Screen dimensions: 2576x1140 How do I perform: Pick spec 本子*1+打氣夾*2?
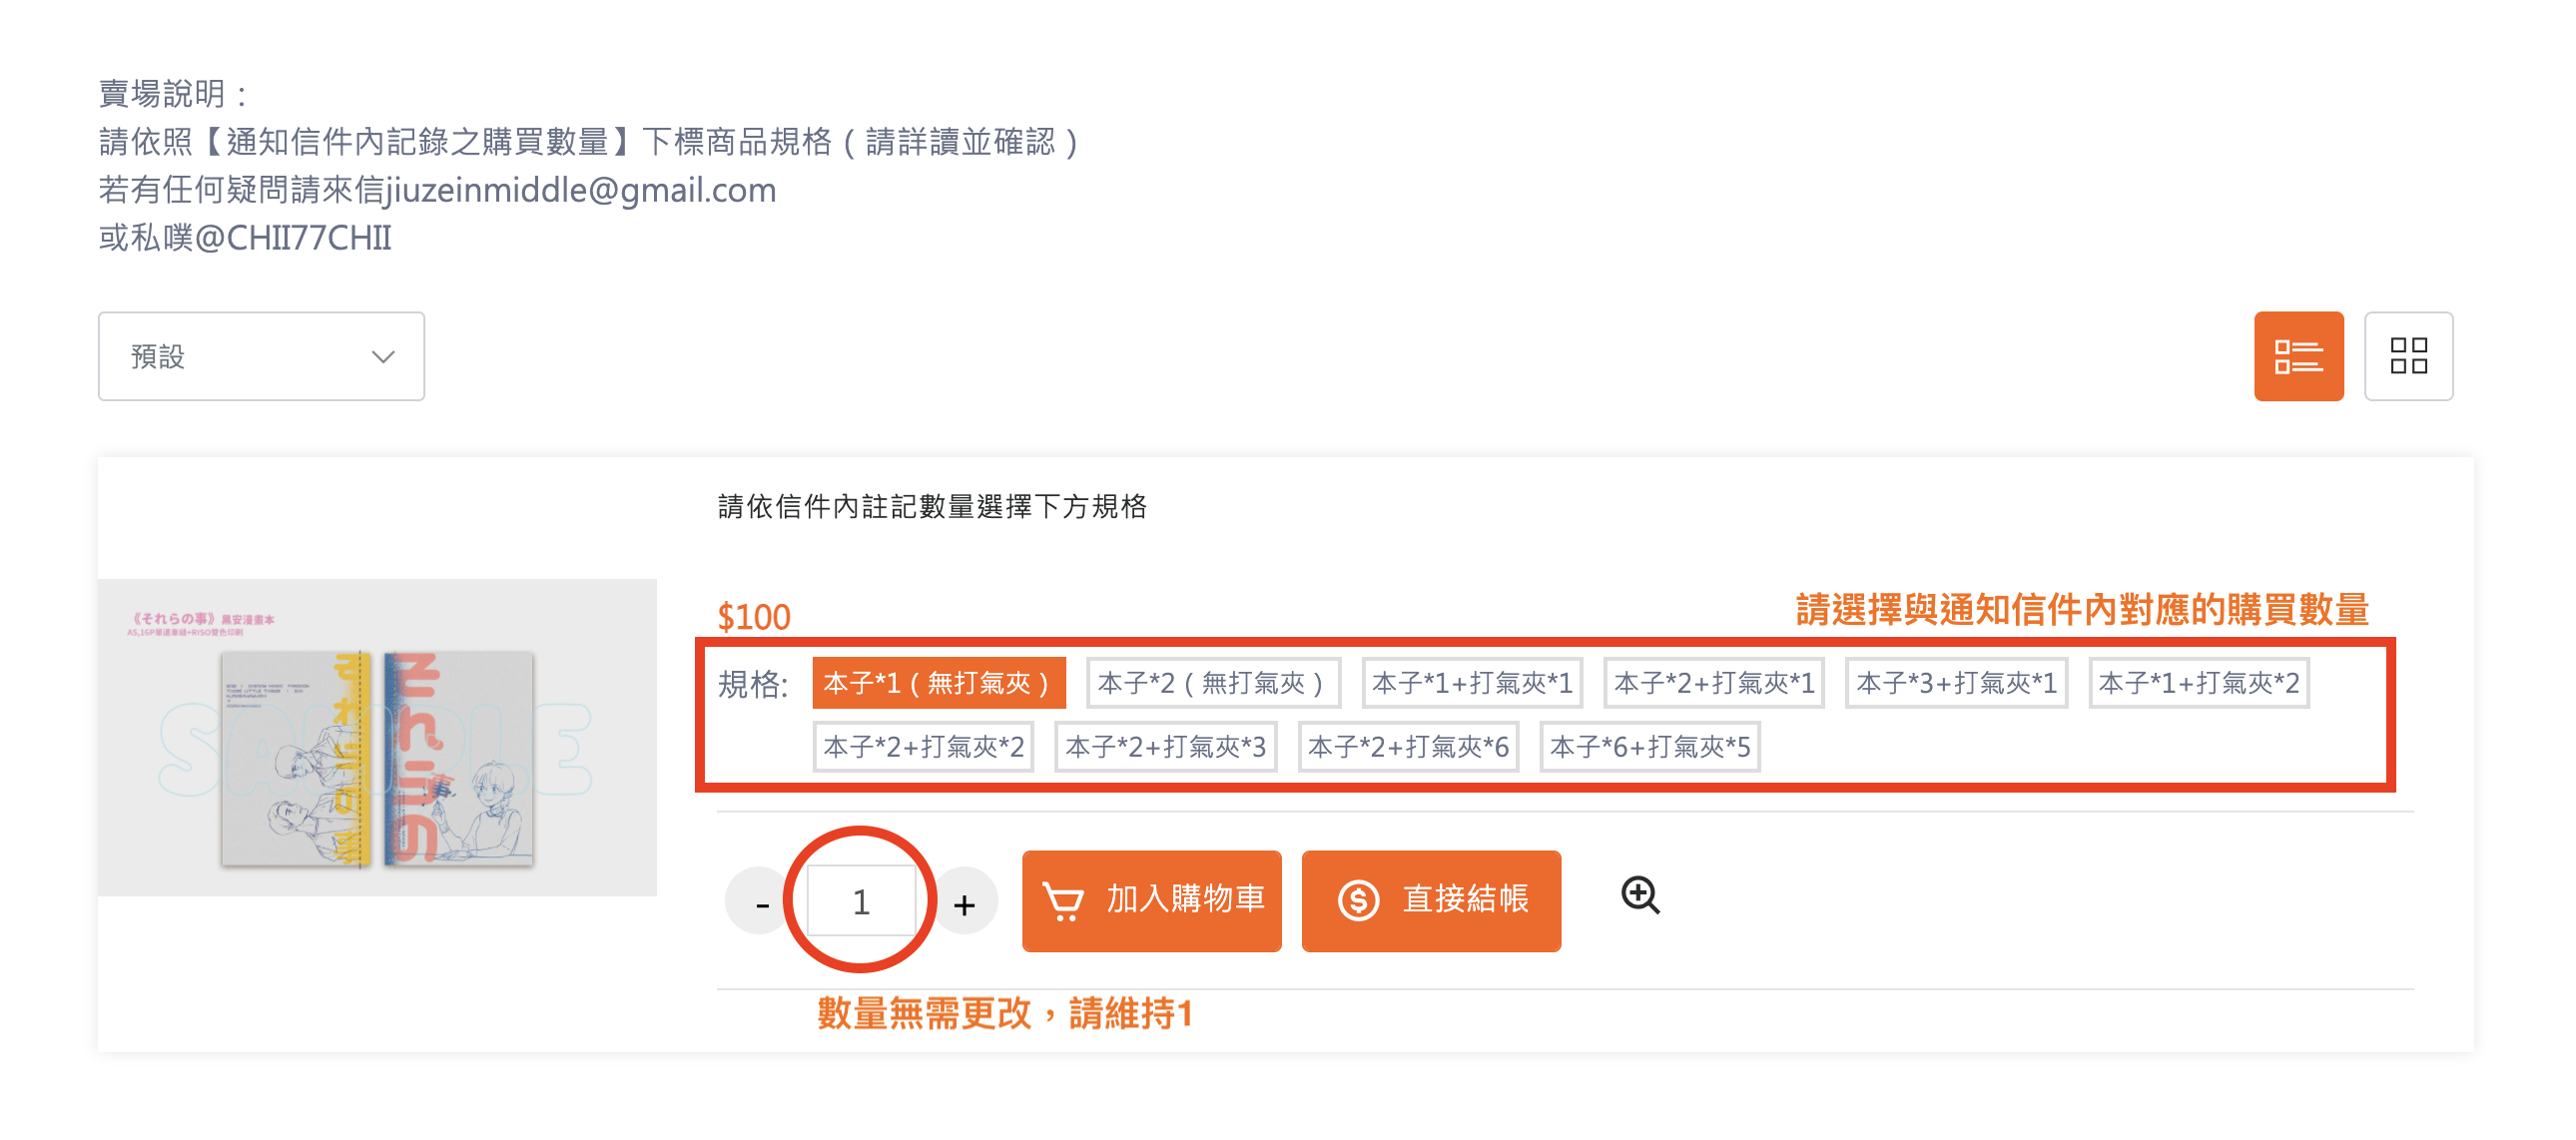click(x=2199, y=683)
